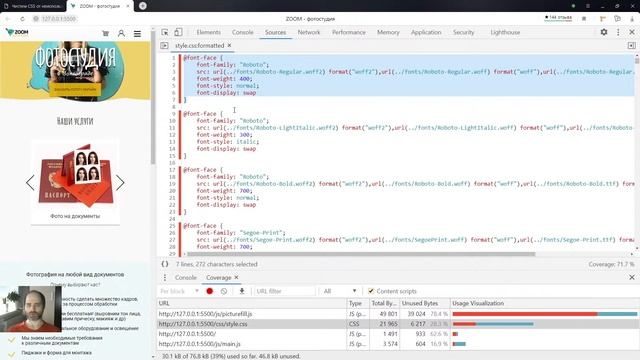Screen dimensions: 640x360
Task: Open the hamburger menu on ZOOM site
Action: 137,34
